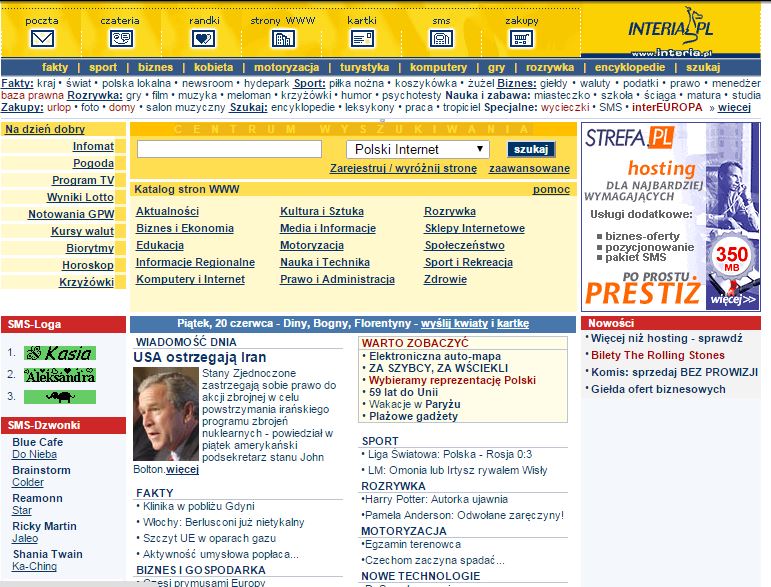Open the zakupy shopping cart icon
The width and height of the screenshot is (771, 587).
click(521, 39)
